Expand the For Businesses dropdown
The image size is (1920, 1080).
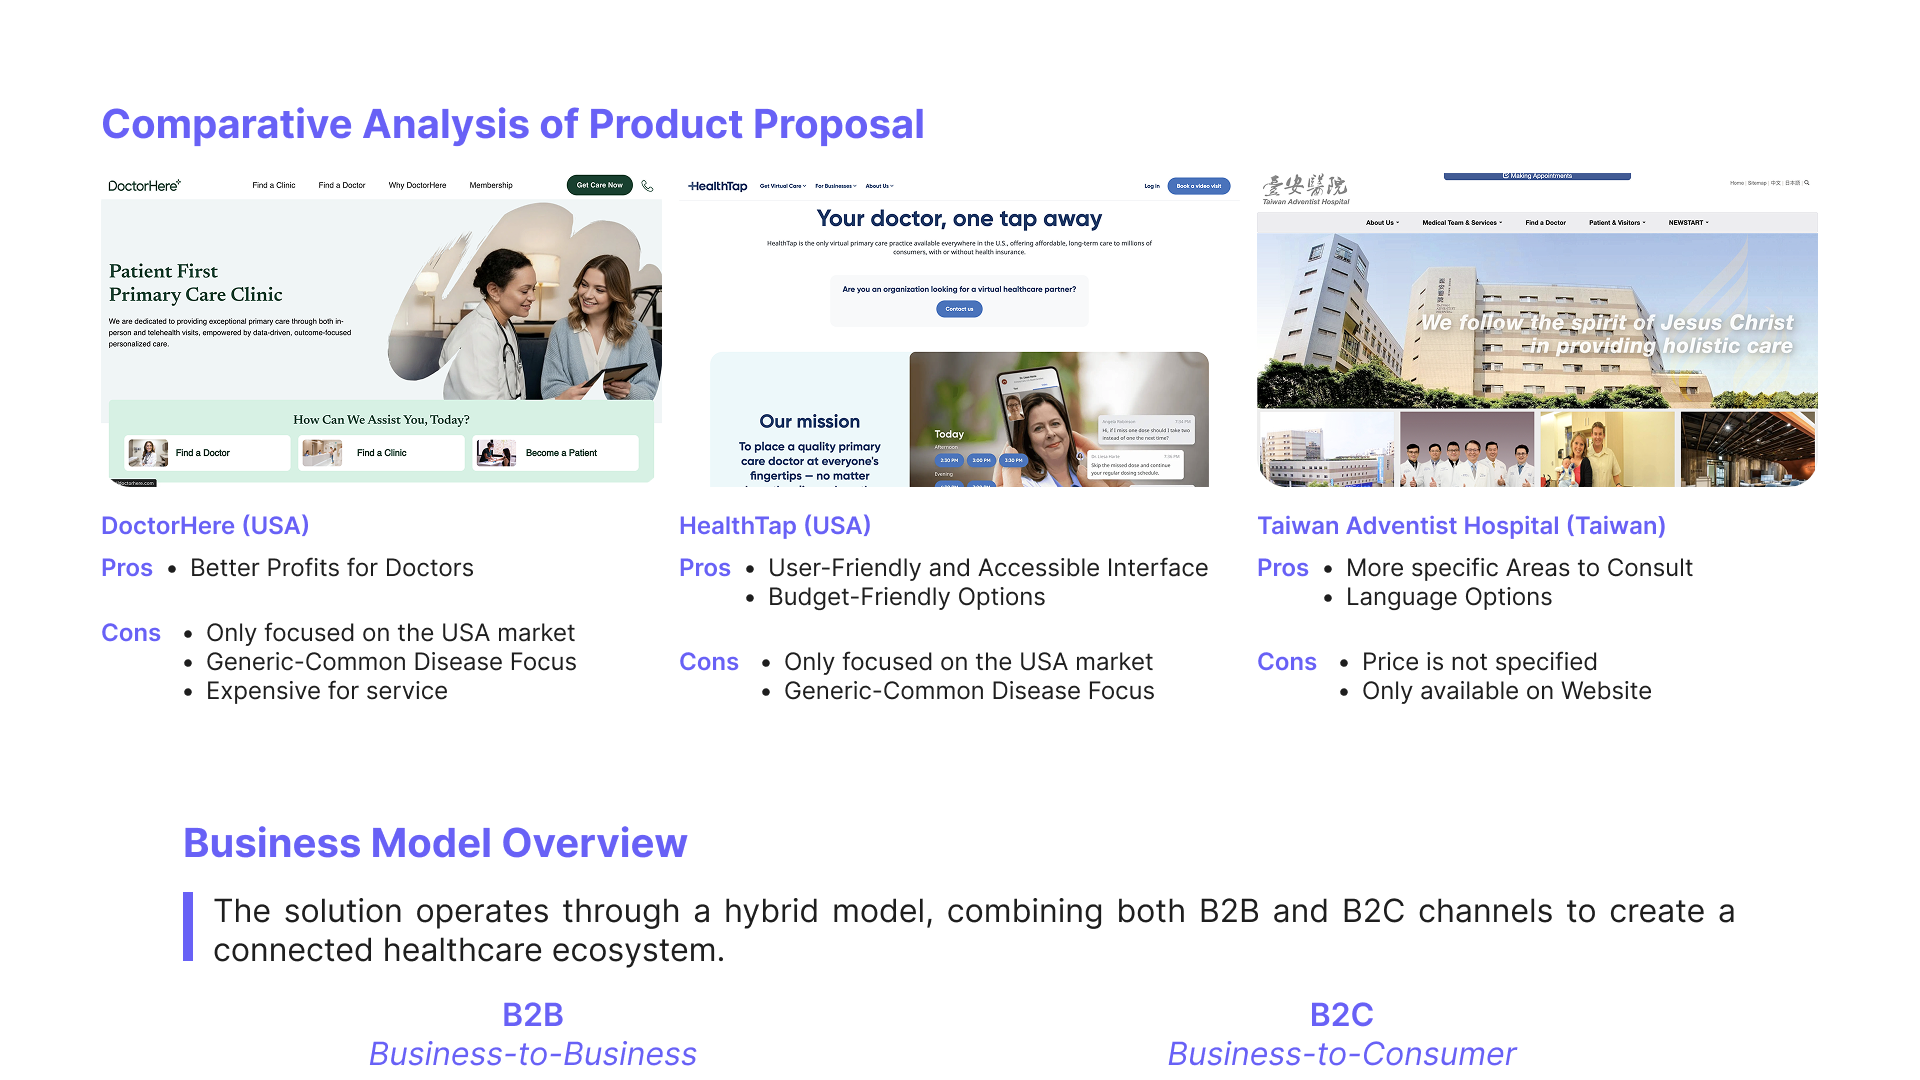click(835, 186)
